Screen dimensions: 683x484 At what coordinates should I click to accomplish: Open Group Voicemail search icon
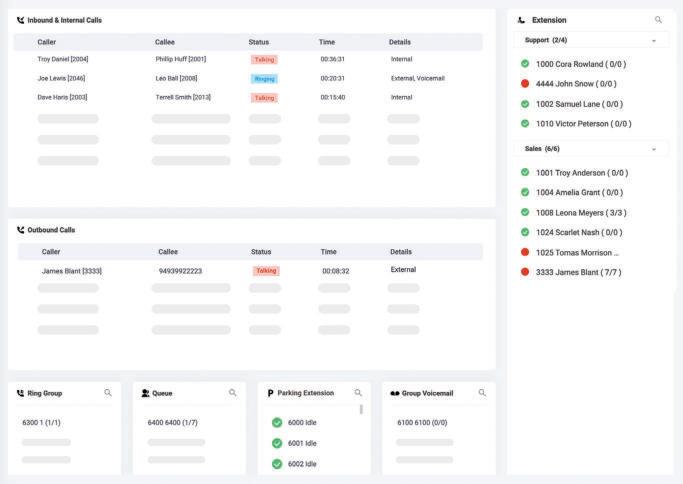pyautogui.click(x=482, y=393)
